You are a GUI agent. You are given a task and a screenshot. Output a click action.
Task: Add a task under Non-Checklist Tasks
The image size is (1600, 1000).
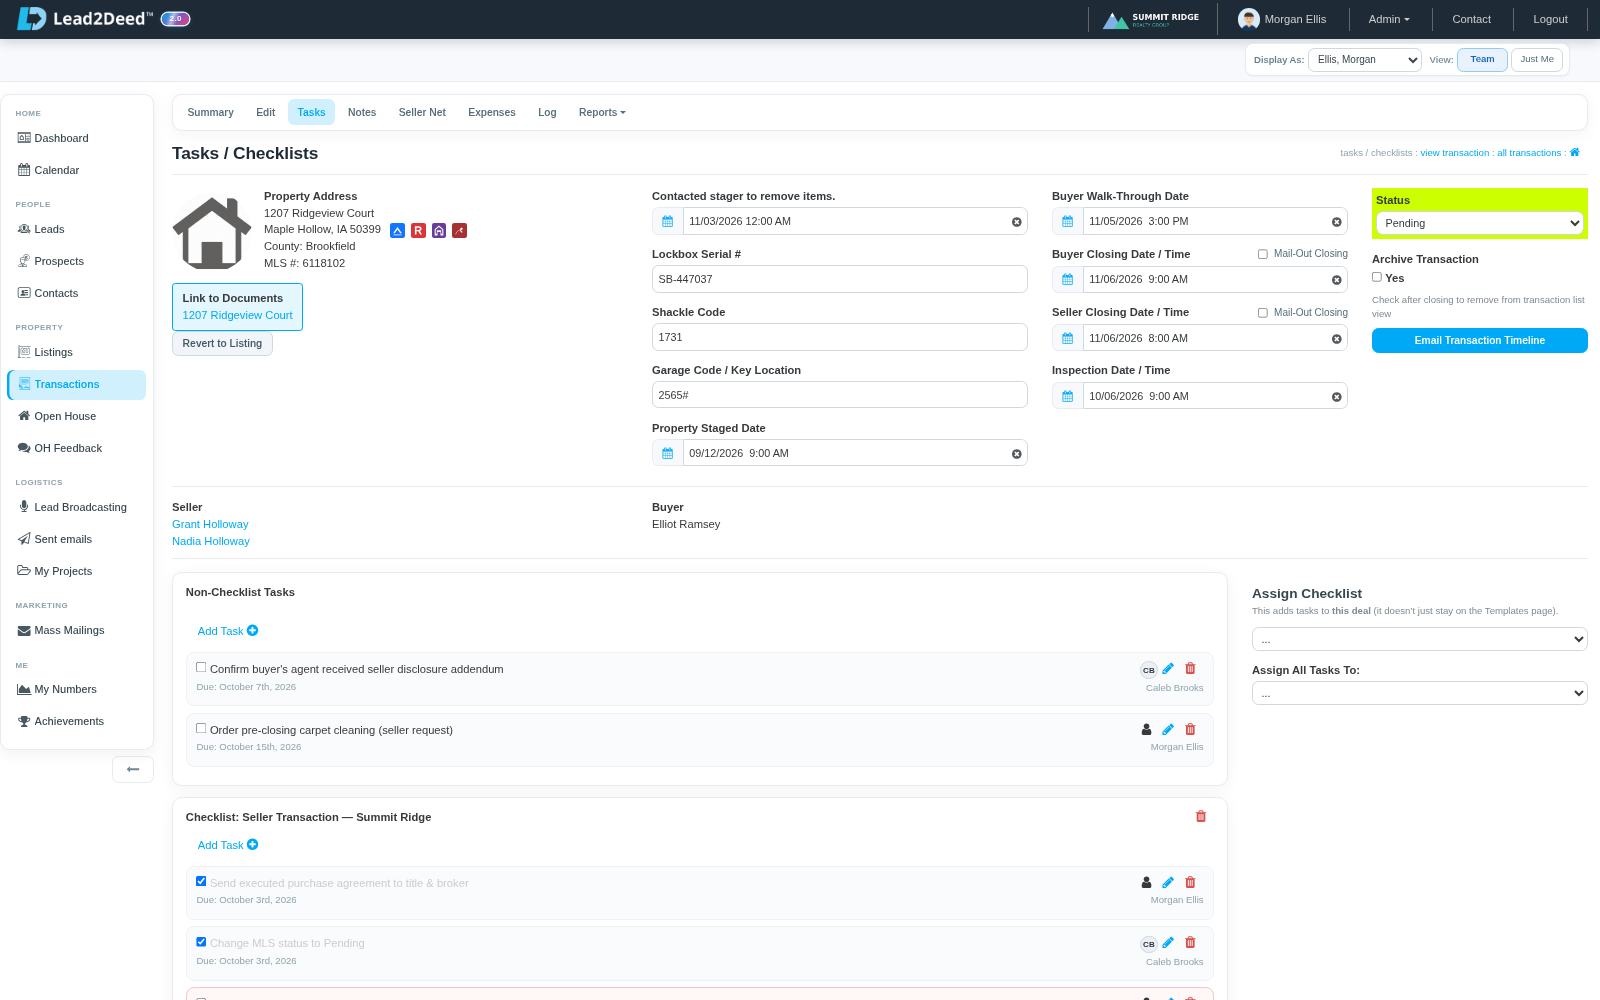(228, 631)
